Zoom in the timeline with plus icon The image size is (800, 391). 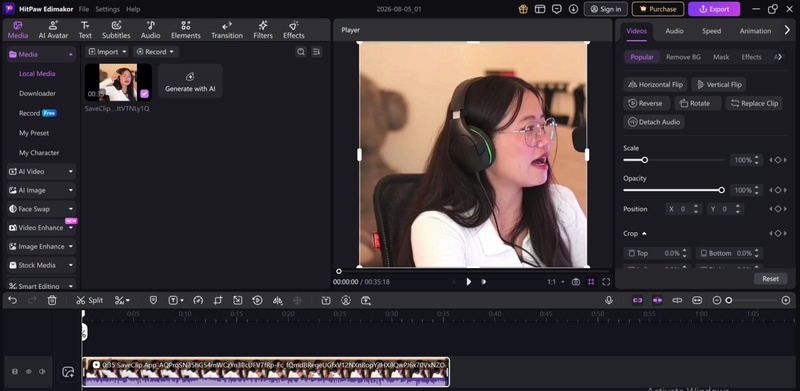coord(786,300)
